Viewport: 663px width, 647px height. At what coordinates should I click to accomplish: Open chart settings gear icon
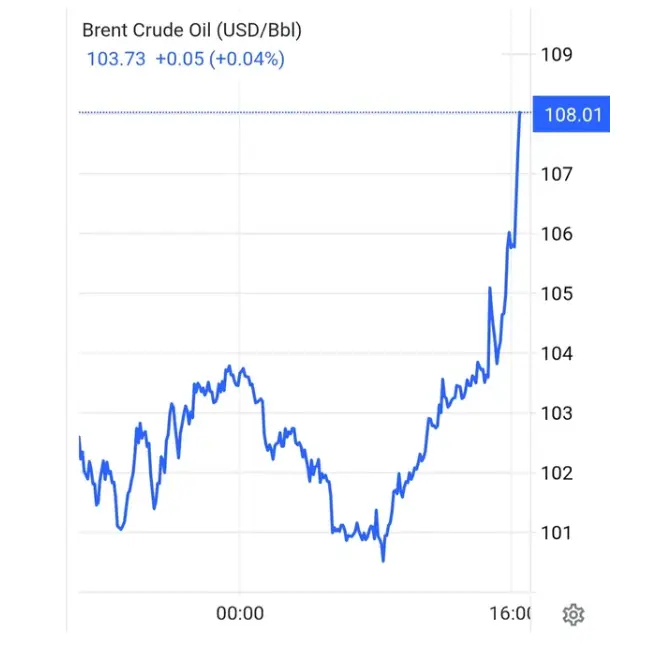573,614
